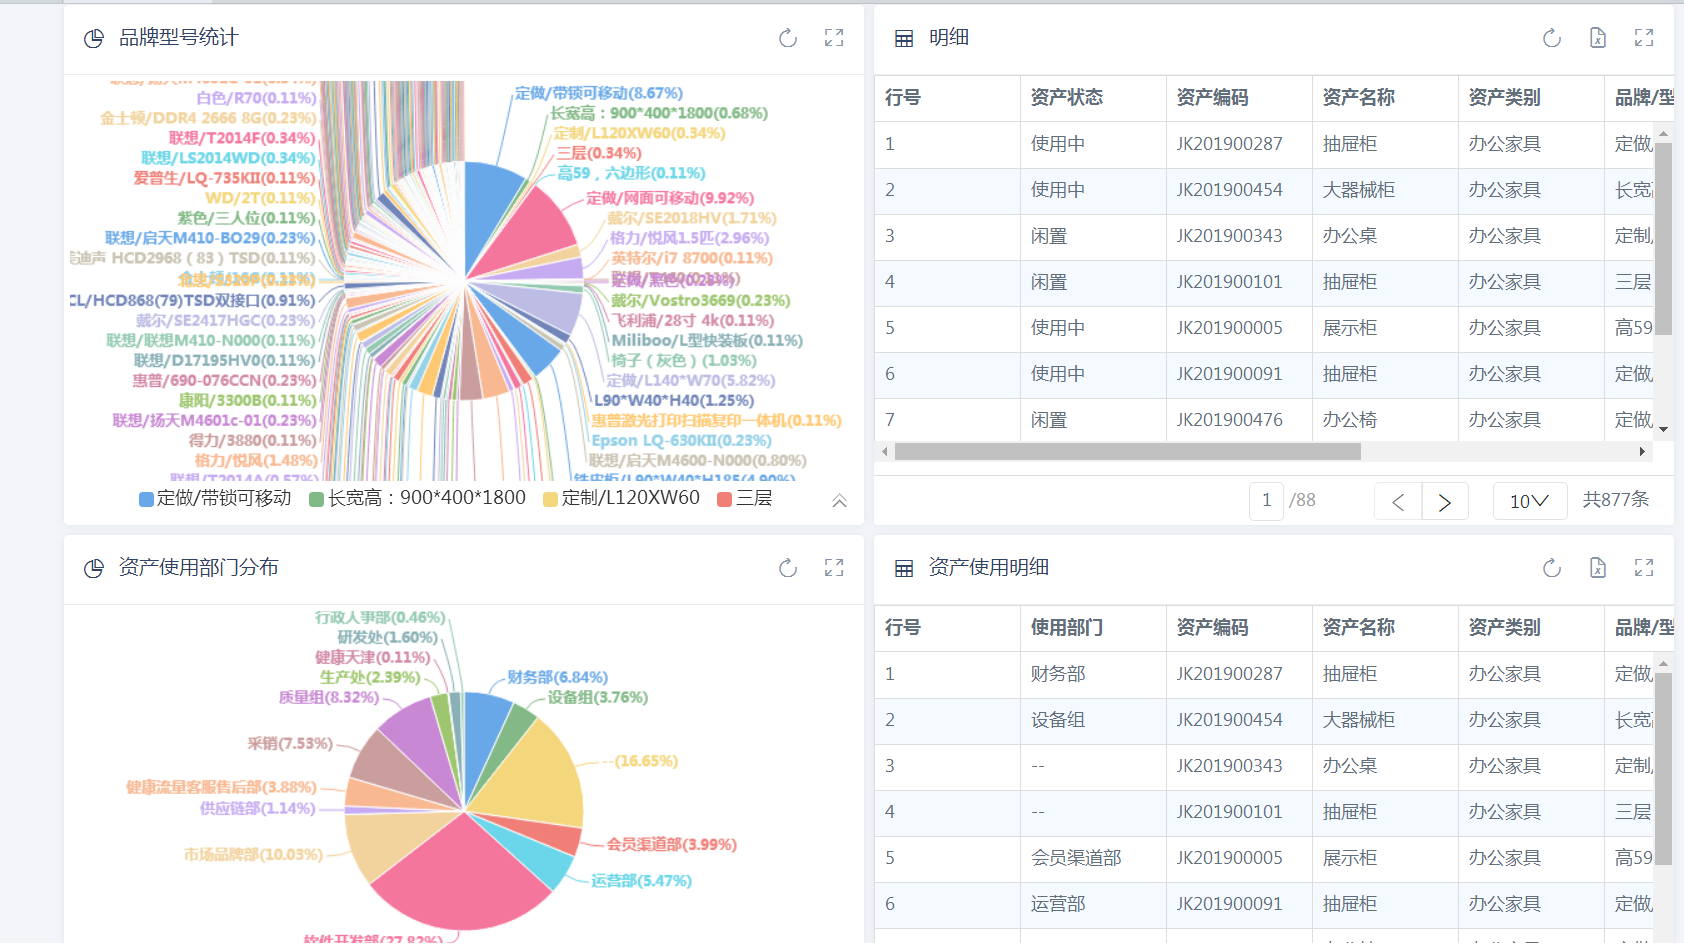Toggle 定做/带锁可移动 legend series

(215, 498)
